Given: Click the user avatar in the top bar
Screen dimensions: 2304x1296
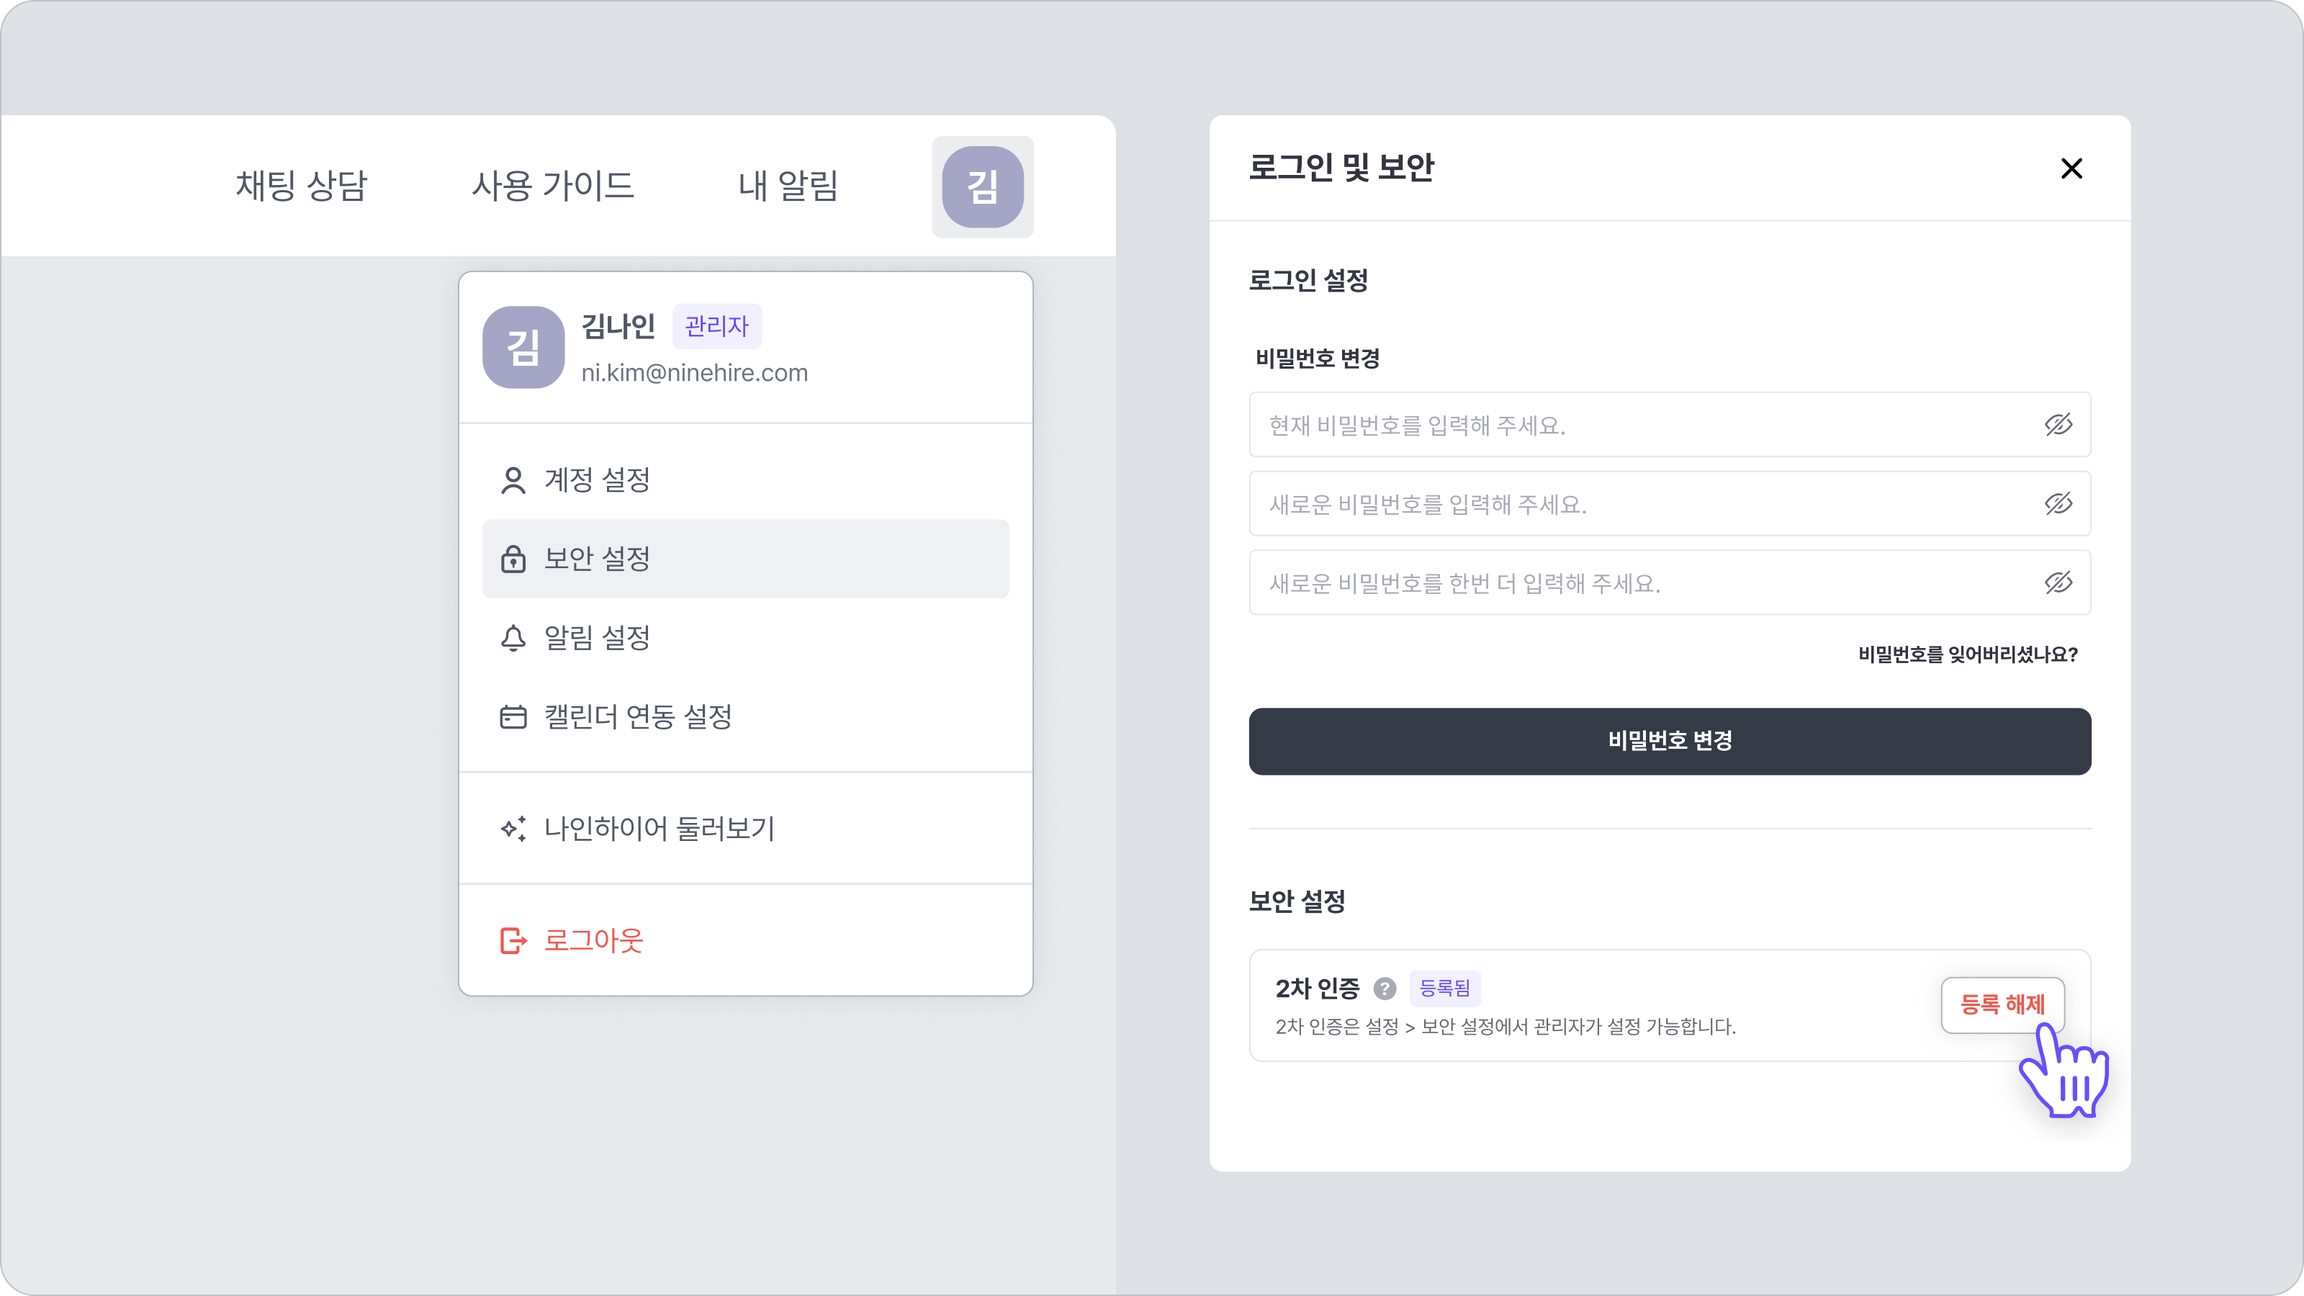Looking at the screenshot, I should [x=982, y=187].
